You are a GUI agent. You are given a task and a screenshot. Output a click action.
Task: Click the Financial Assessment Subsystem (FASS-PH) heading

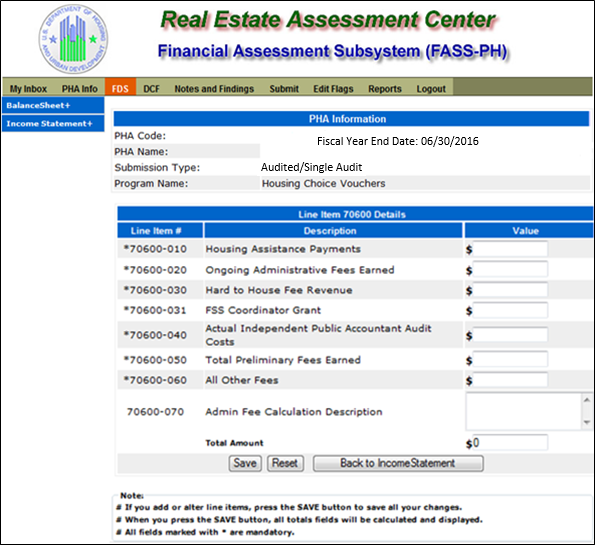[x=333, y=51]
